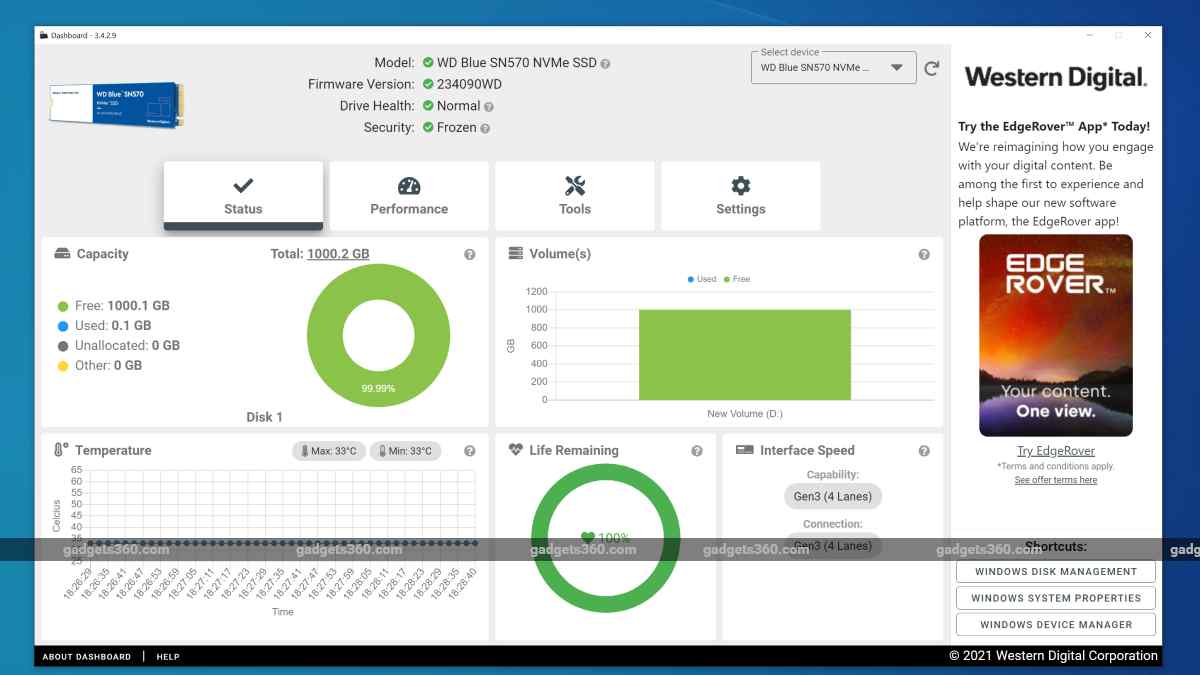This screenshot has height=675, width=1200.
Task: Show help for the Life Remaining panel
Action: coord(697,451)
